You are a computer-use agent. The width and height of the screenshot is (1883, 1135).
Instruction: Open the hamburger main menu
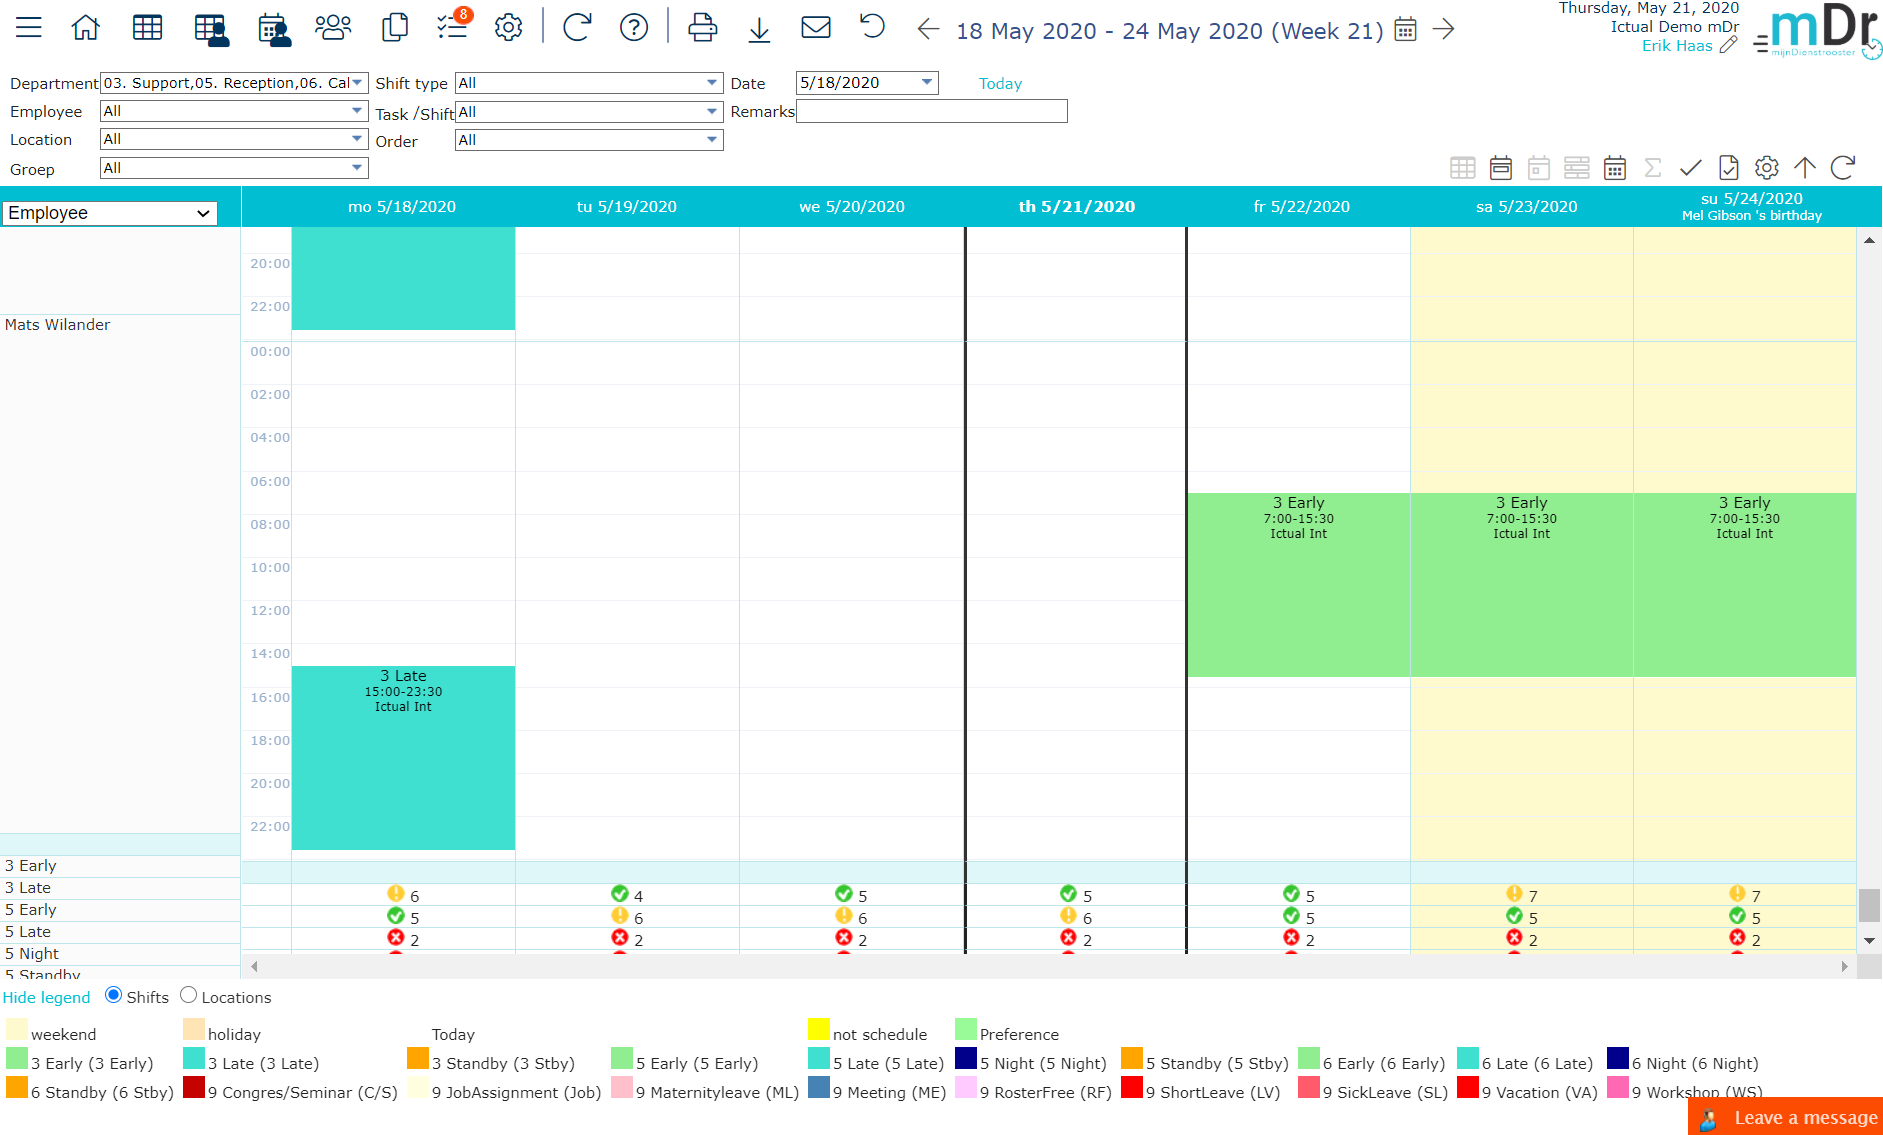(29, 28)
